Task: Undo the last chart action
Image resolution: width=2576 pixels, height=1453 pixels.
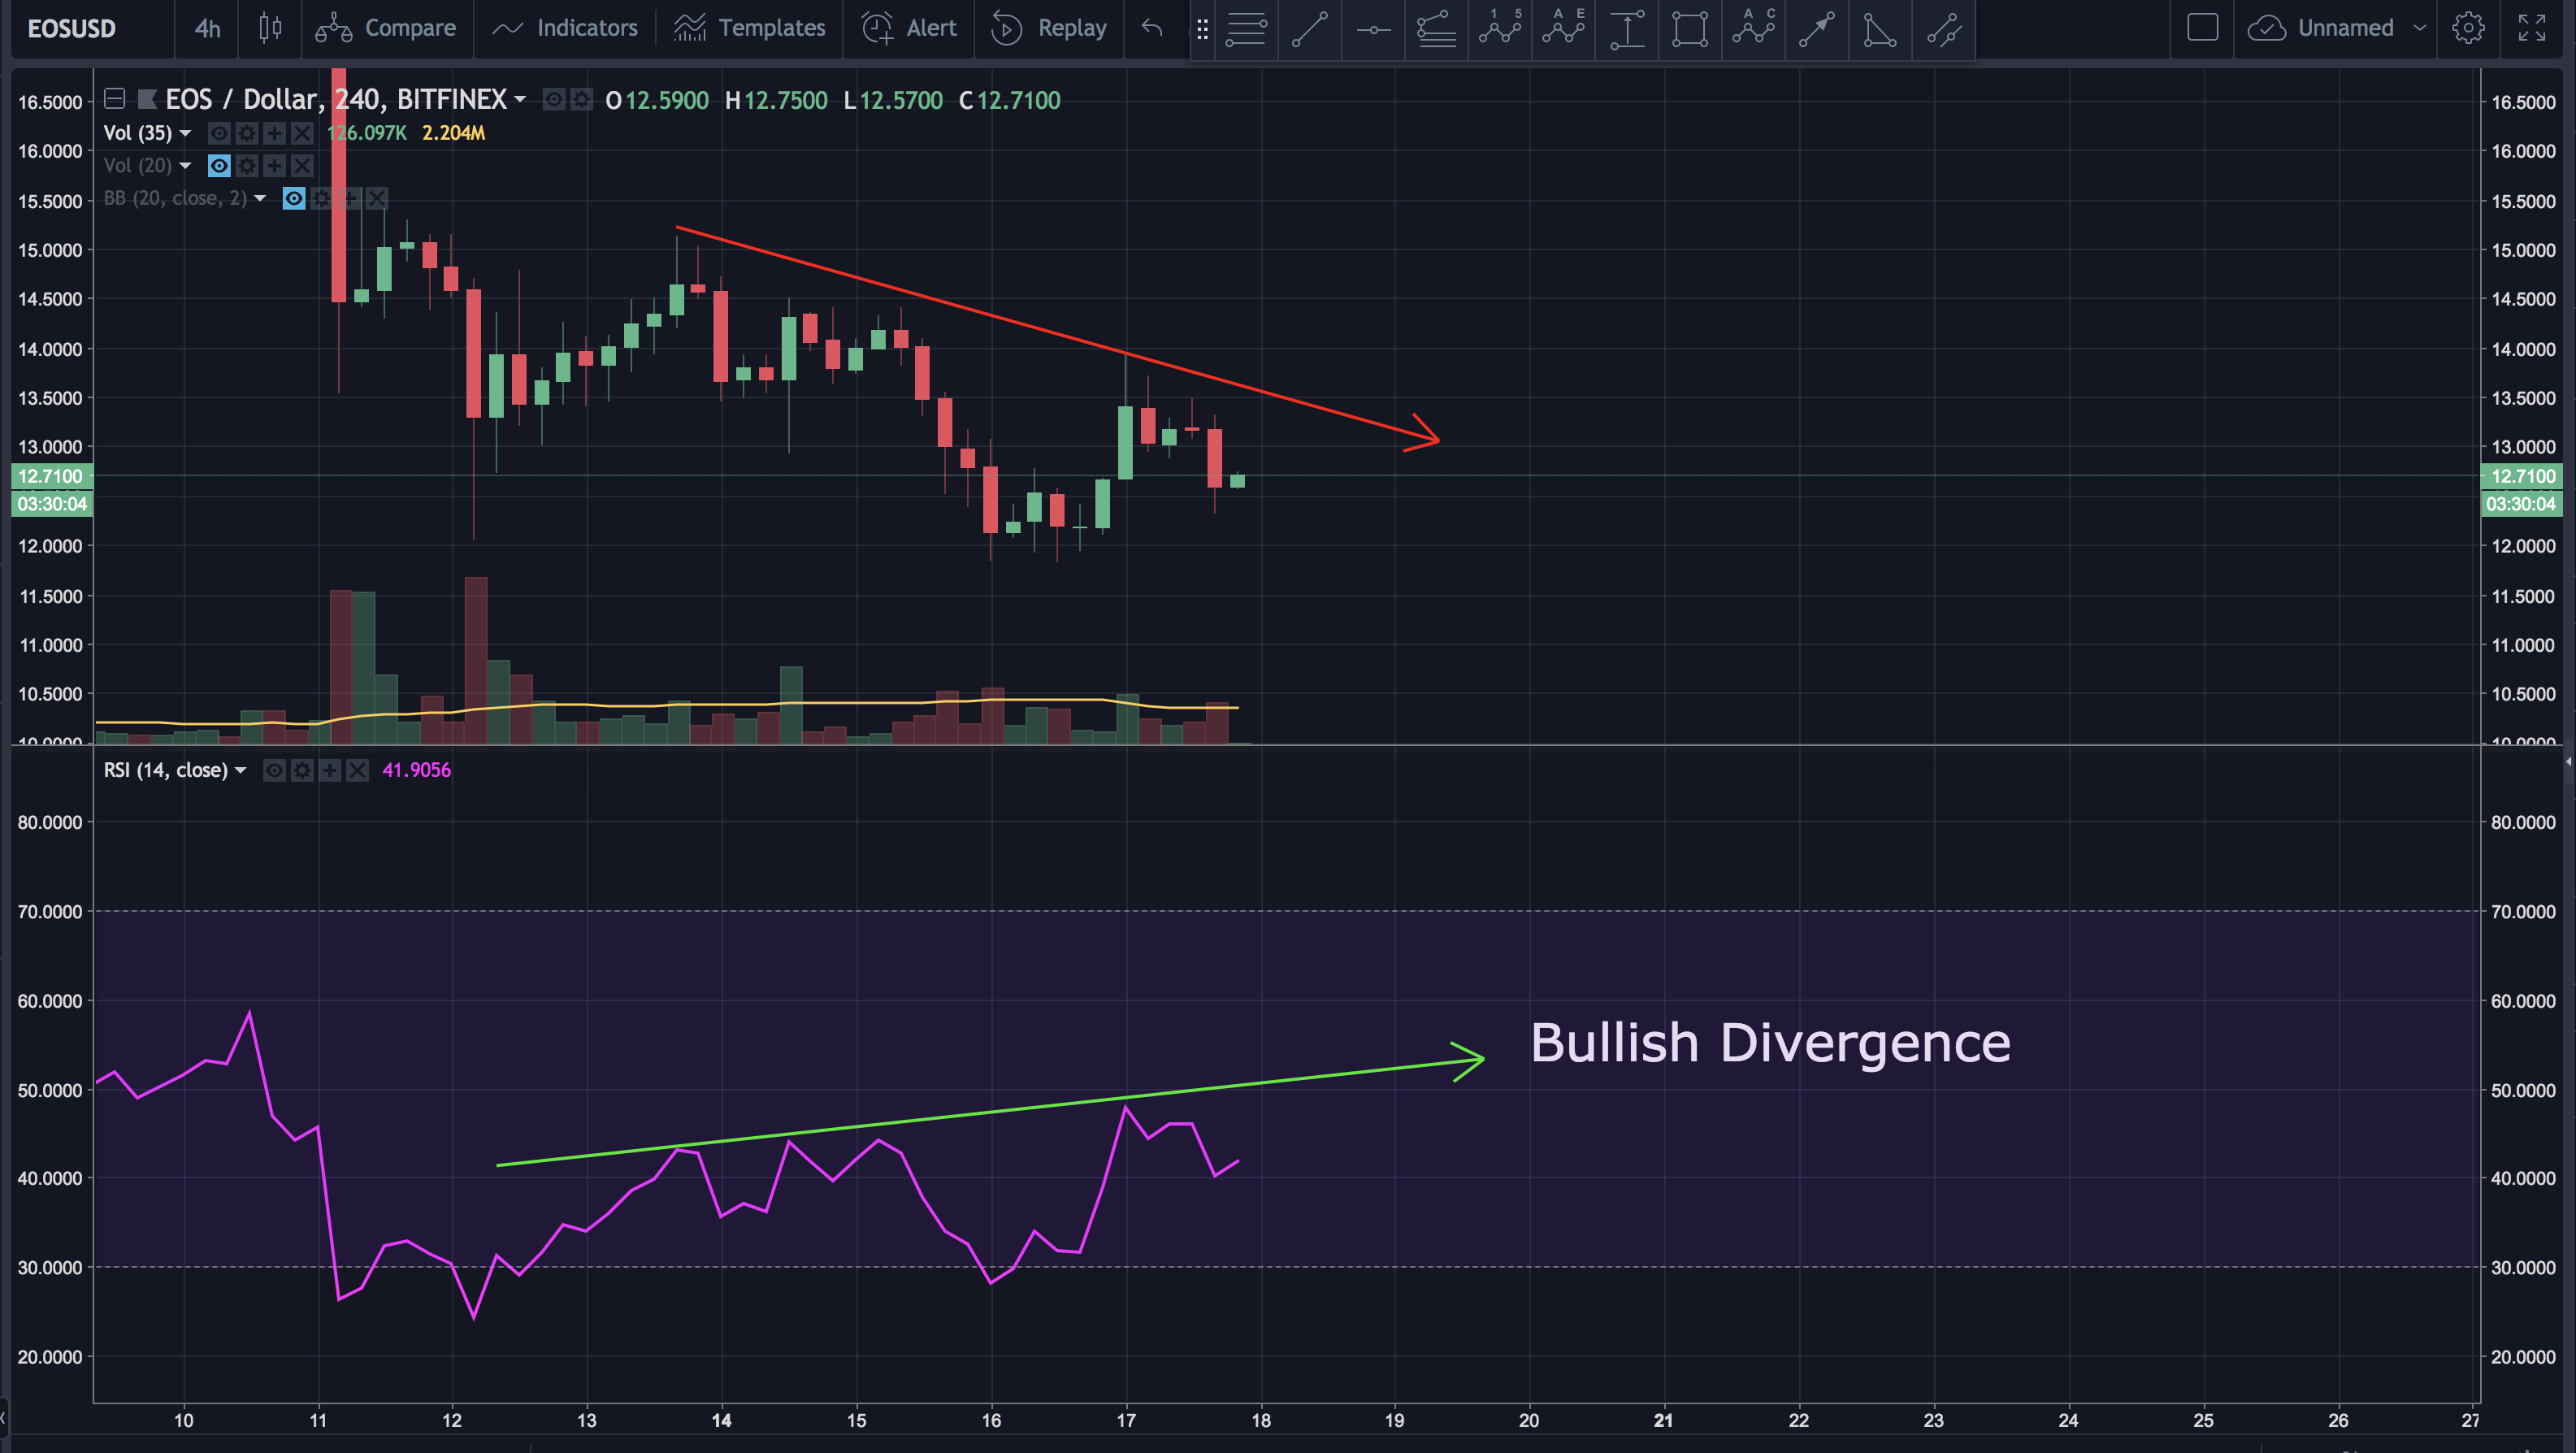Action: [x=1152, y=28]
